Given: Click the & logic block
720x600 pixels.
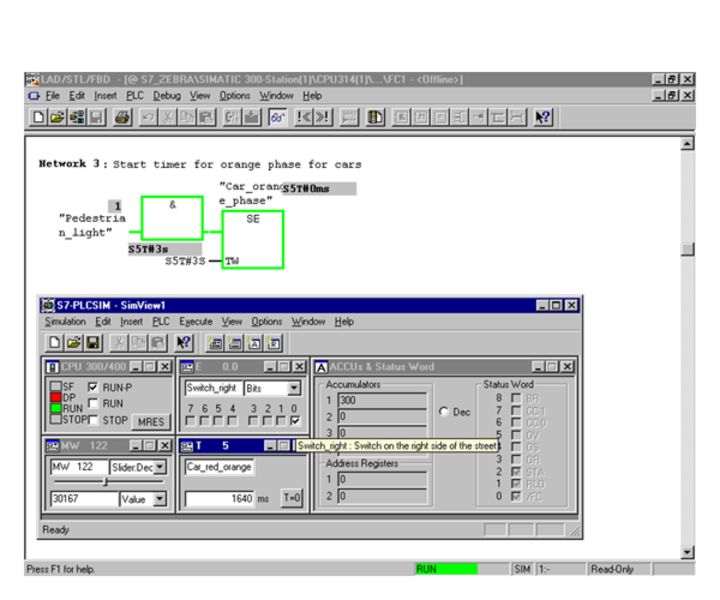Looking at the screenshot, I should coord(172,218).
